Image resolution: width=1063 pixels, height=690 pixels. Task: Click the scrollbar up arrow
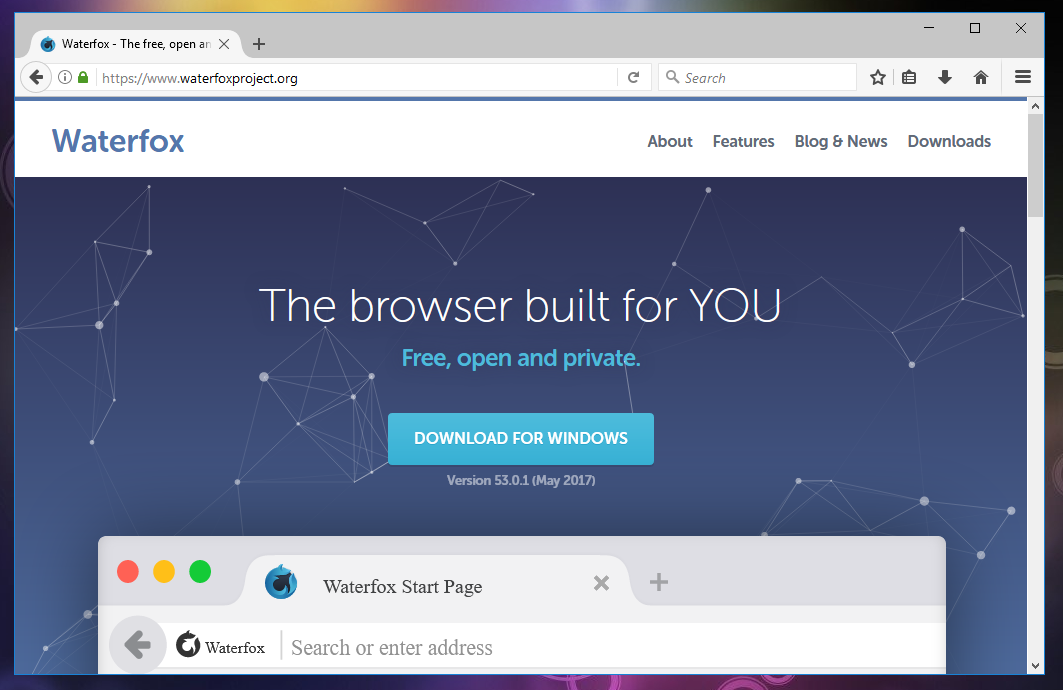(x=1035, y=106)
